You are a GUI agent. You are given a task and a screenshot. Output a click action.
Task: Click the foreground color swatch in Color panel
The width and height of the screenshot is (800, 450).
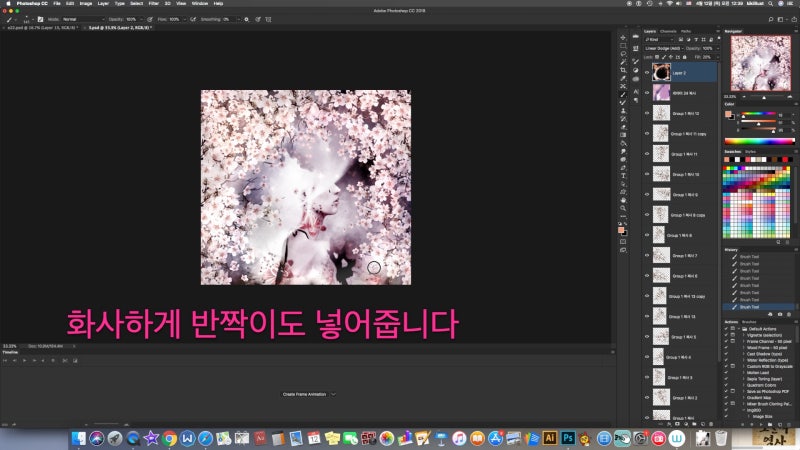tap(728, 114)
